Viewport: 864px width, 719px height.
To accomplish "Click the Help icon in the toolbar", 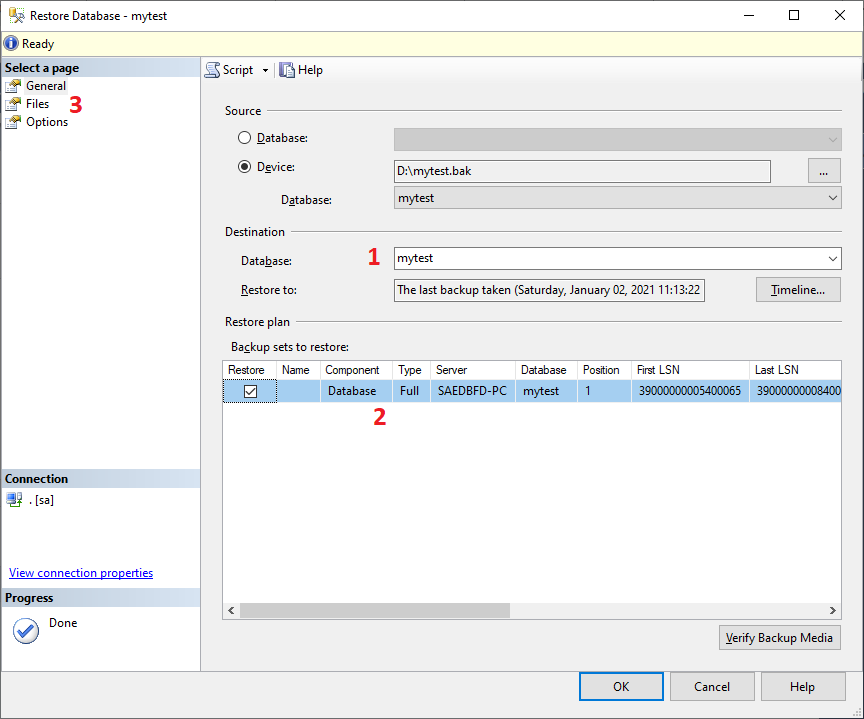I will 287,70.
